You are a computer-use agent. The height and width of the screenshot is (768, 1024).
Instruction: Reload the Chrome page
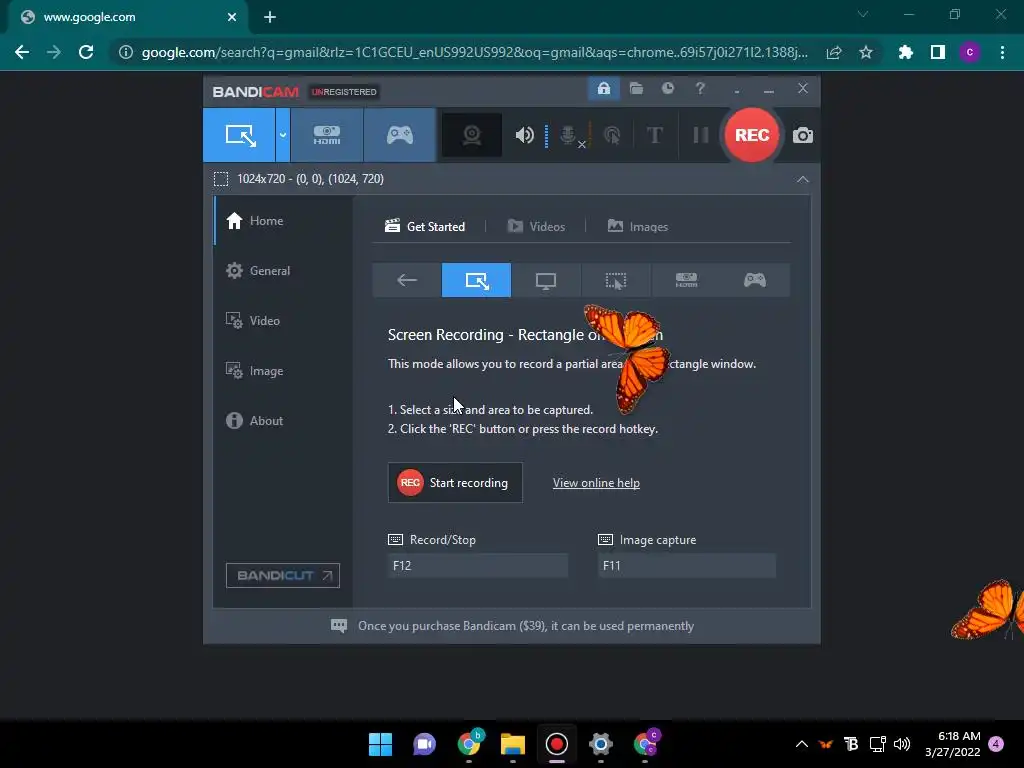[86, 52]
